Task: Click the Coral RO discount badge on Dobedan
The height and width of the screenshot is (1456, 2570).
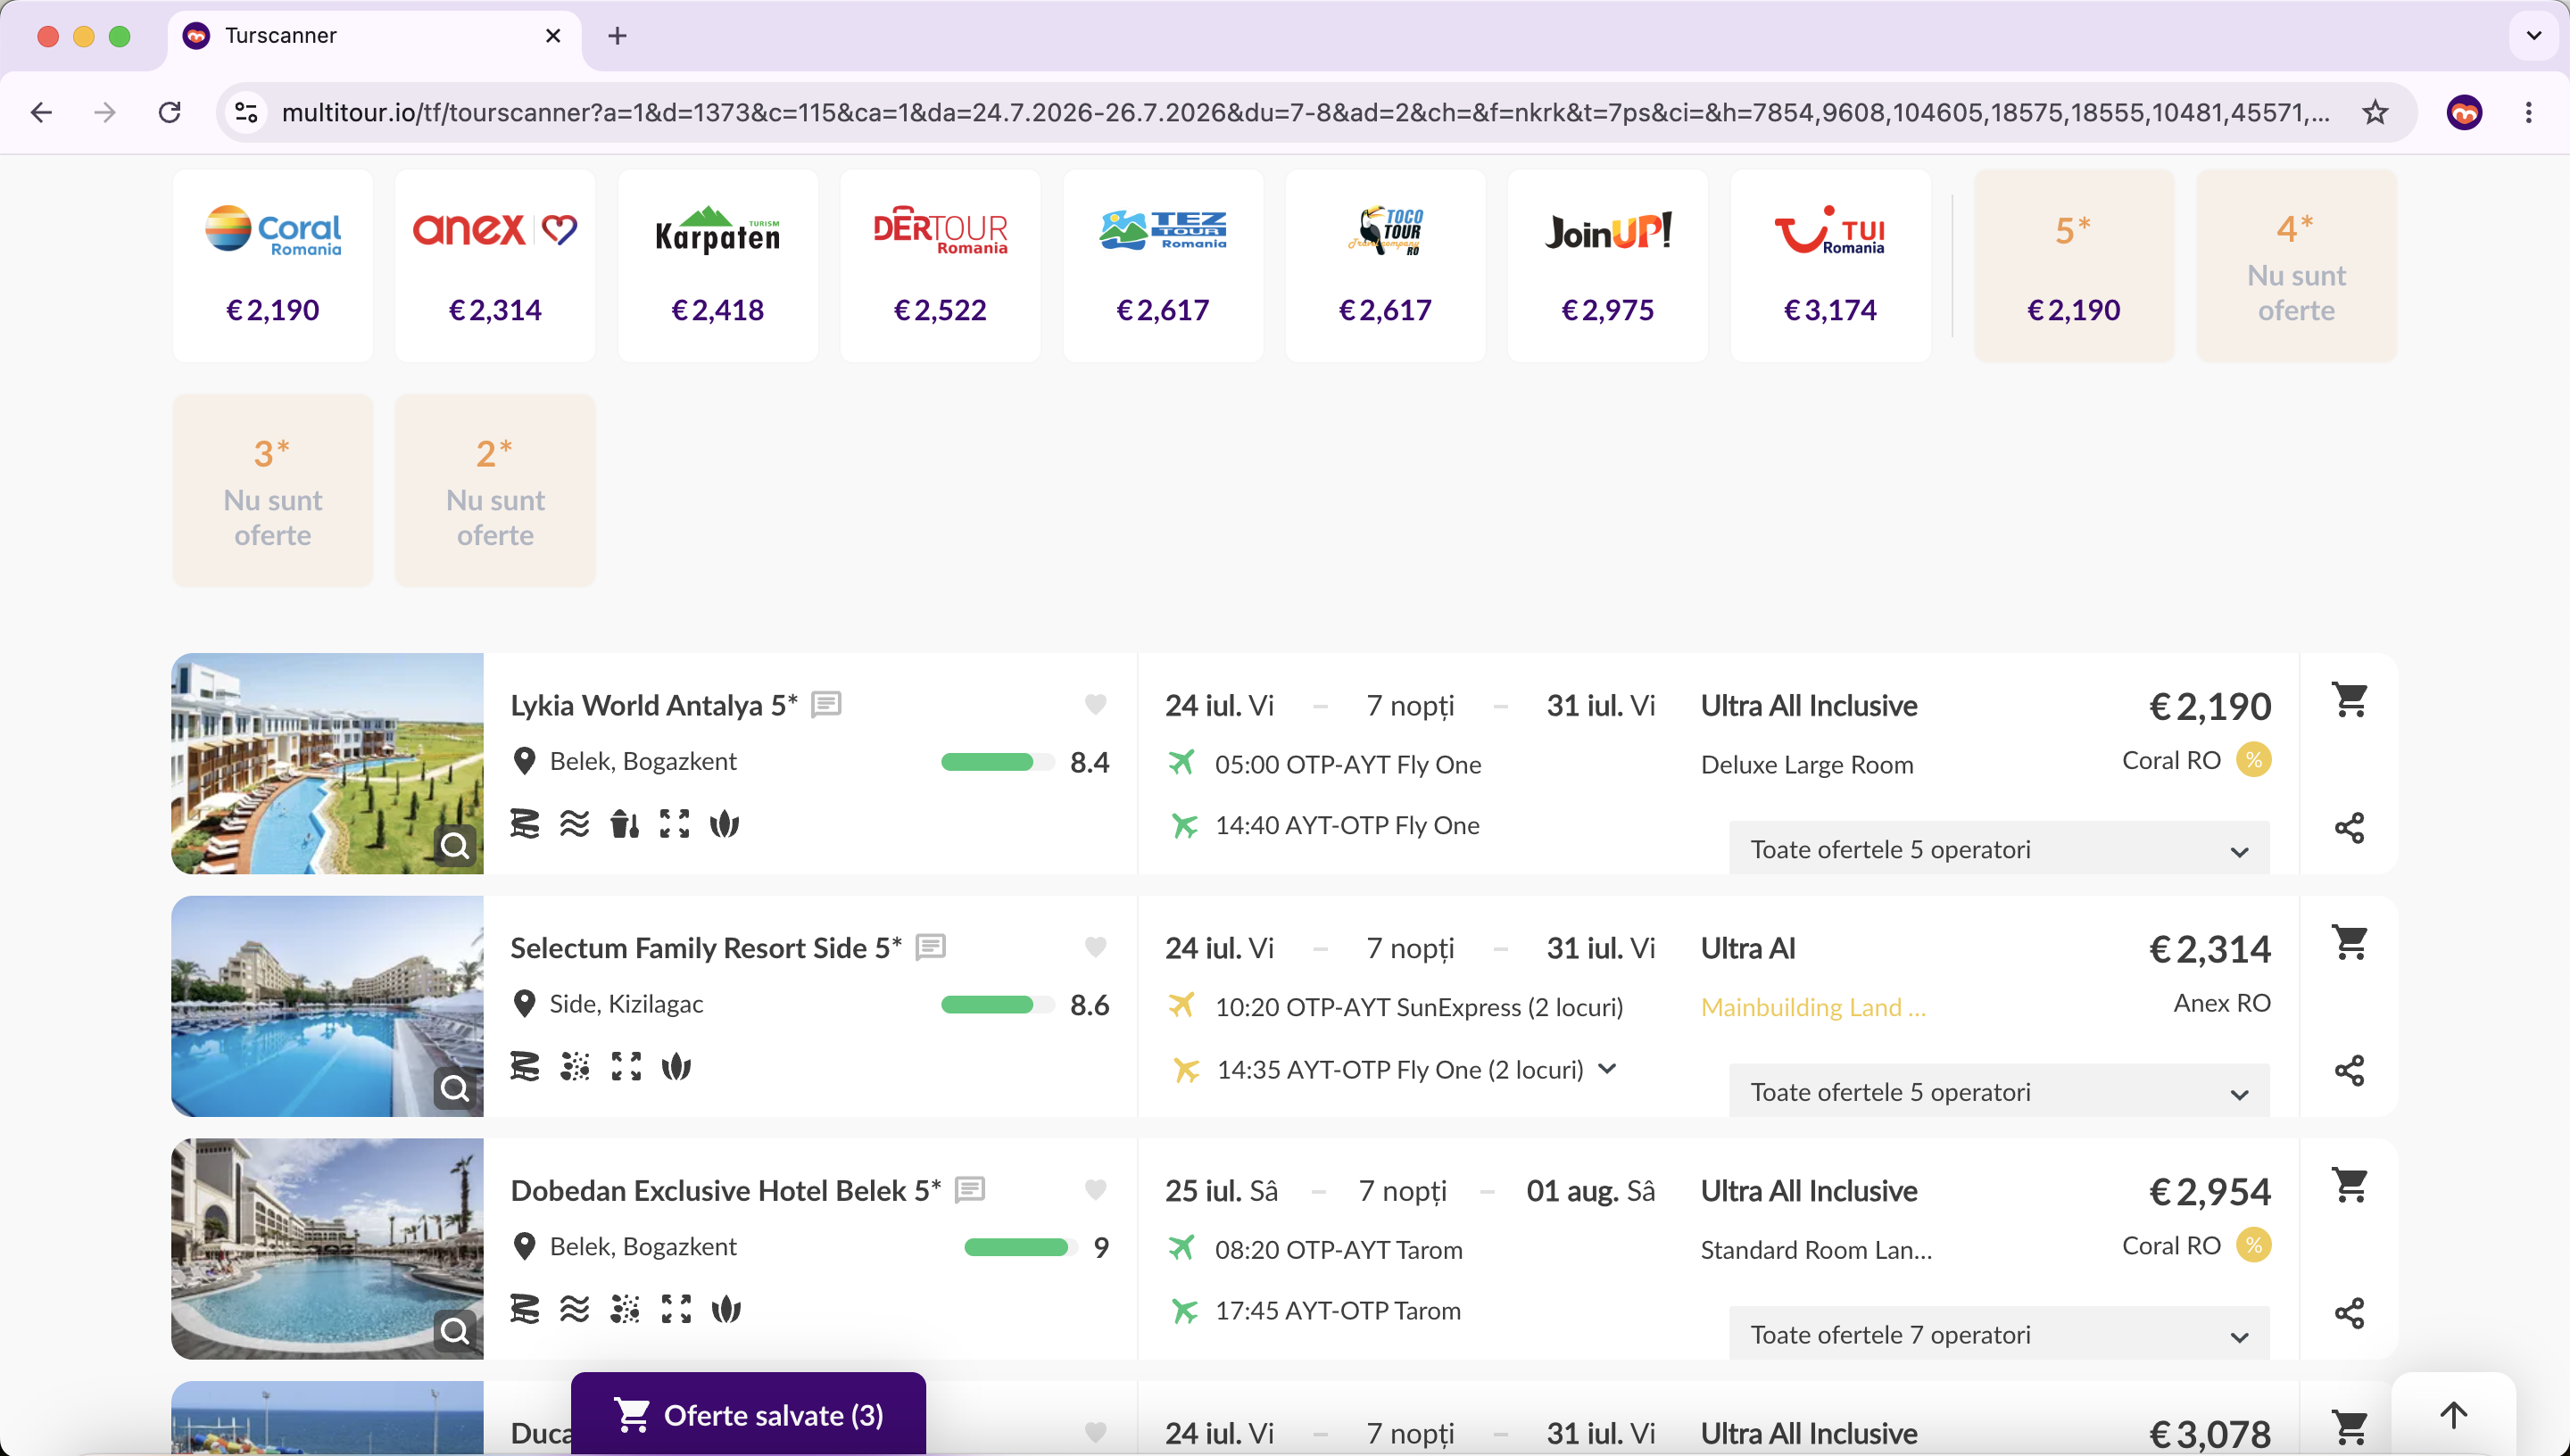Action: pyautogui.click(x=2253, y=1245)
